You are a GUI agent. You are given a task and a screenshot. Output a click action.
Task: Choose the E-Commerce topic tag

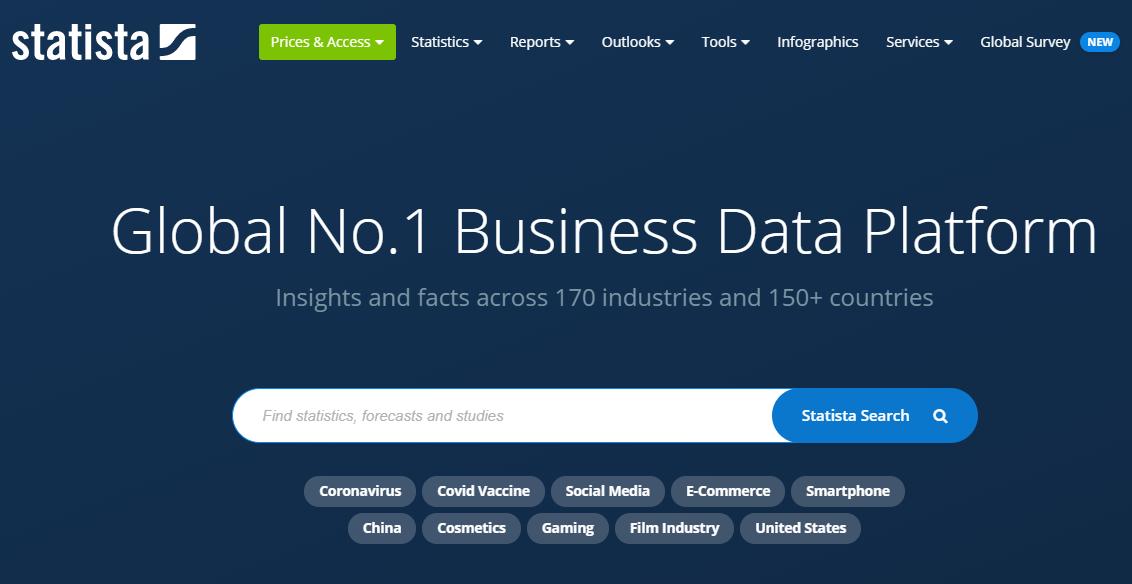coord(728,492)
